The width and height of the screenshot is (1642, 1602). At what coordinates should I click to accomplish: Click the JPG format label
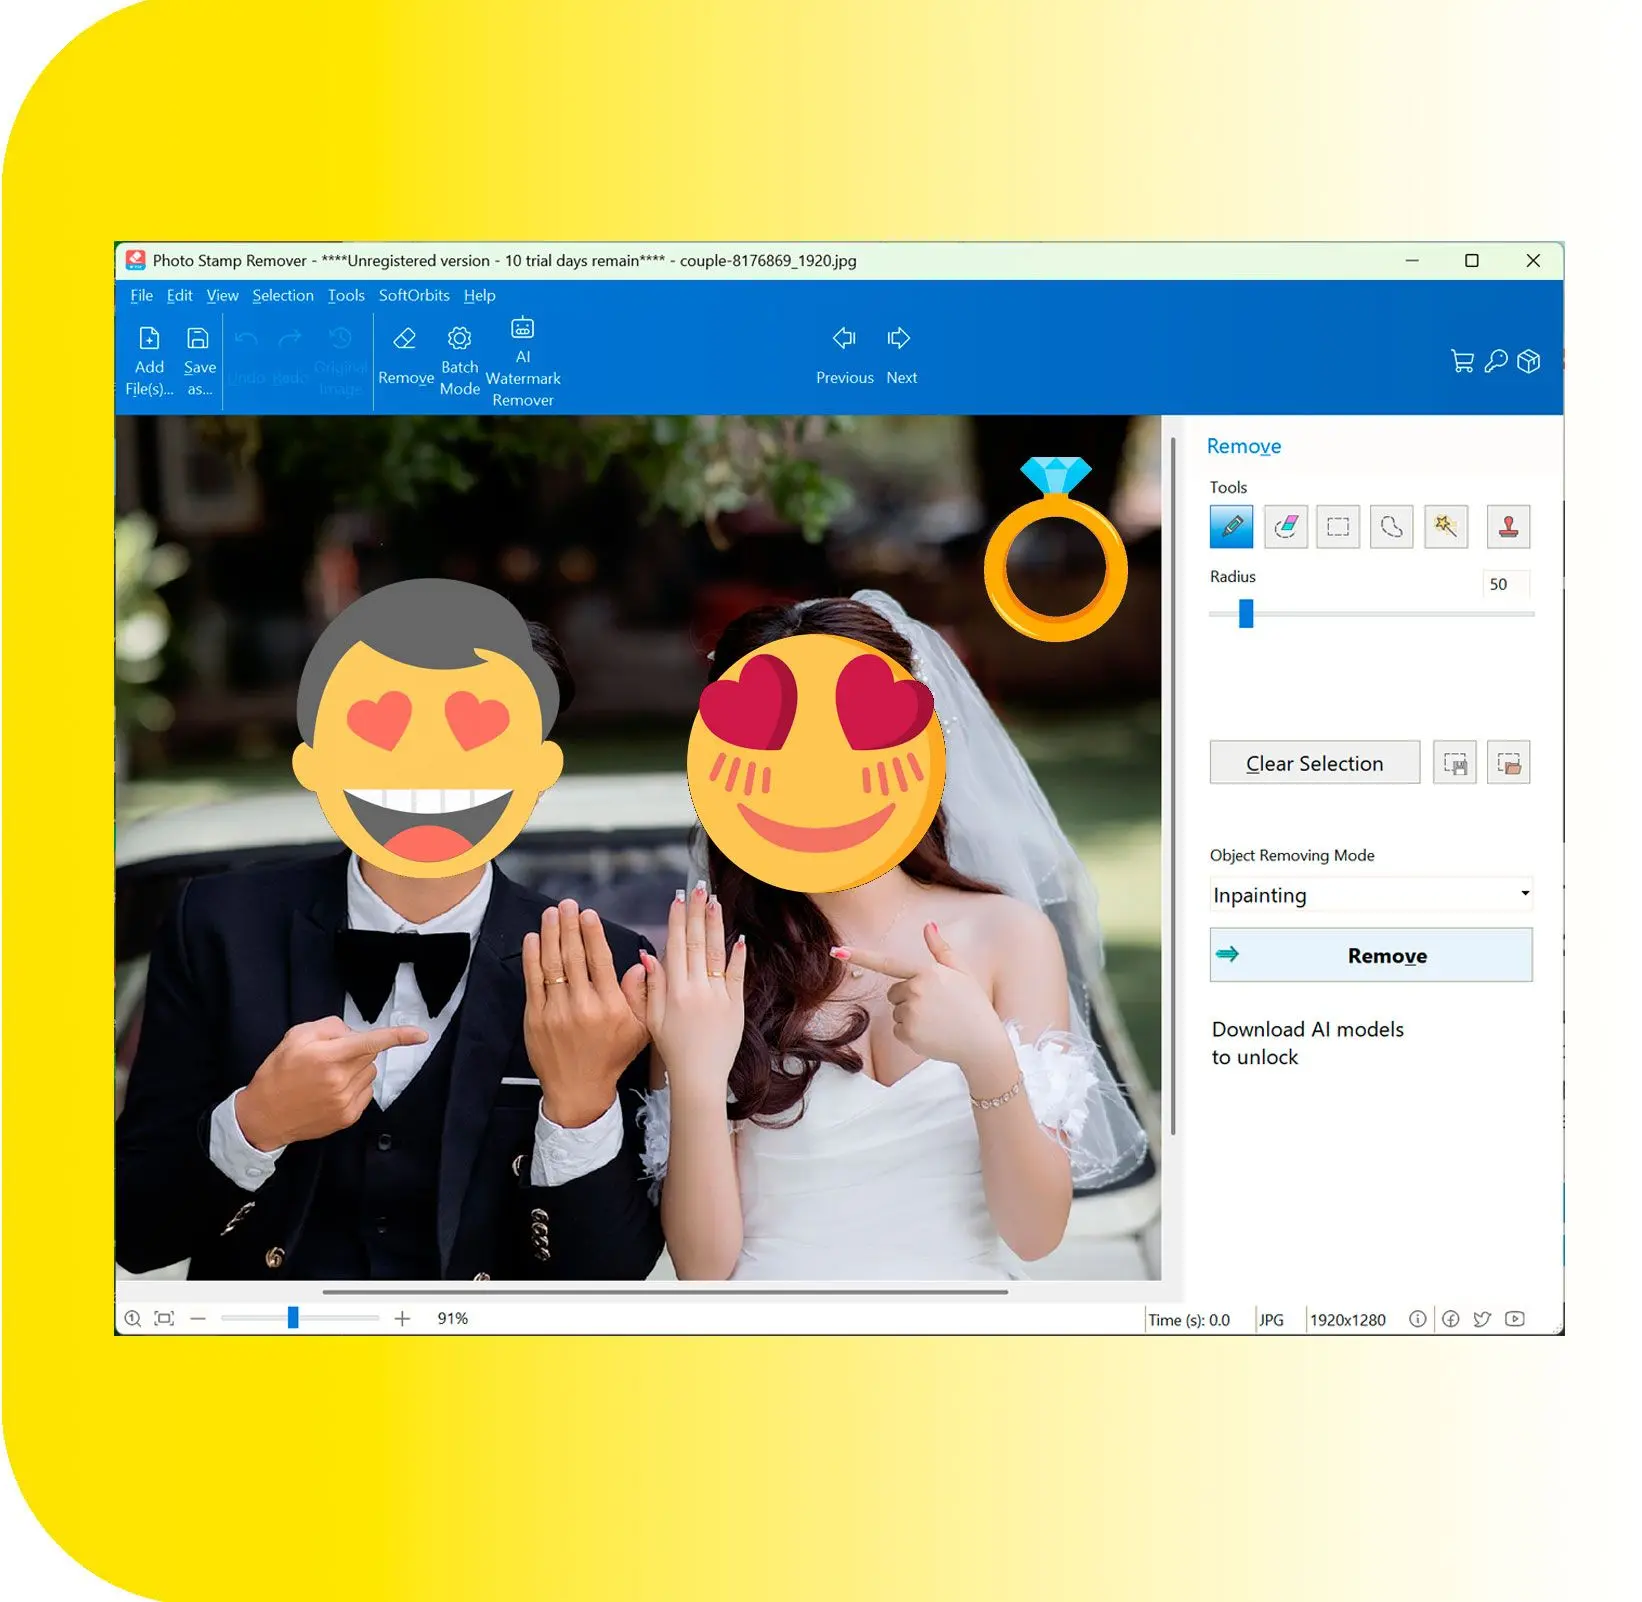tap(1271, 1320)
